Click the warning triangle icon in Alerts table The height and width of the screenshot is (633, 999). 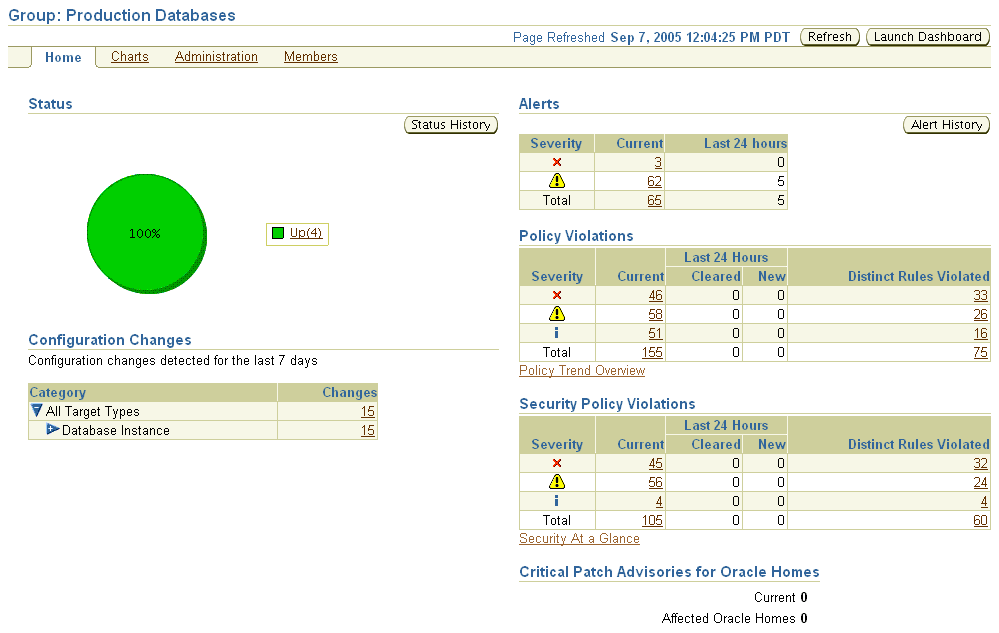click(x=556, y=181)
